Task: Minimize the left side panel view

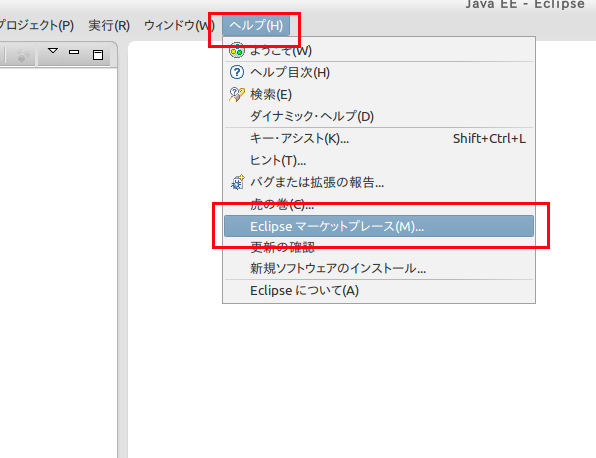Action: tap(74, 52)
